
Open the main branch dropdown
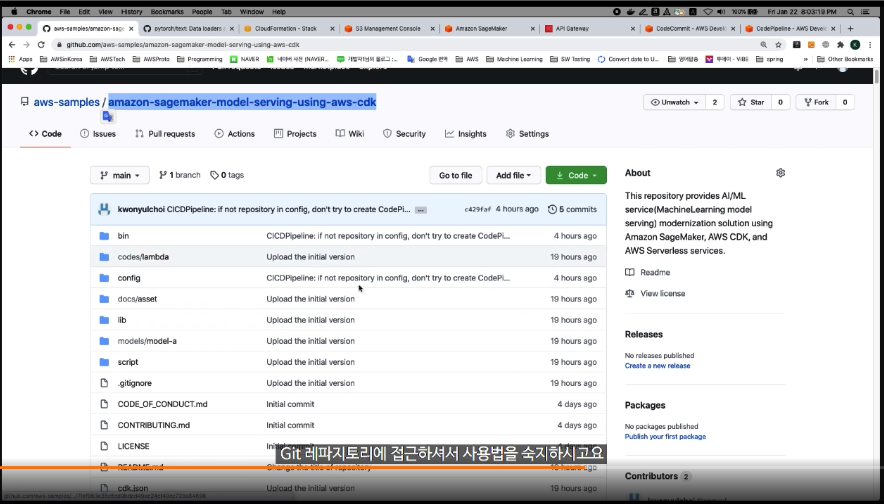tap(120, 175)
